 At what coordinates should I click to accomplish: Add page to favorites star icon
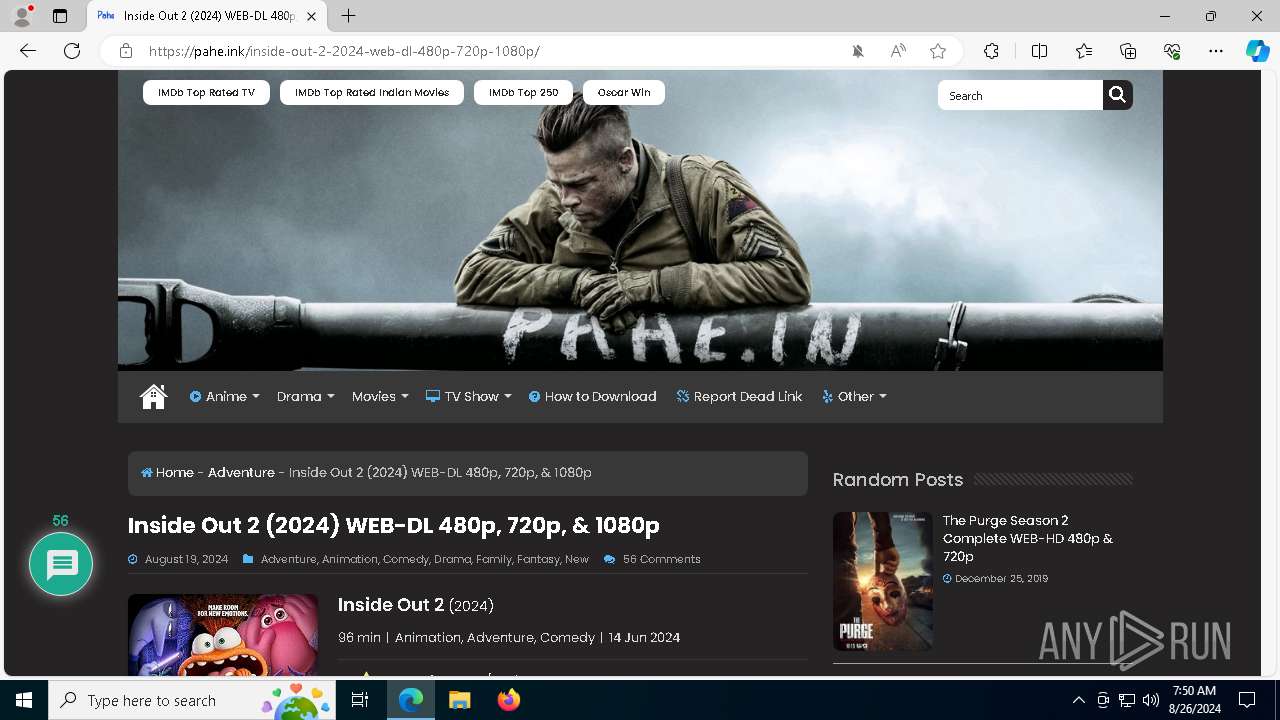(x=938, y=51)
